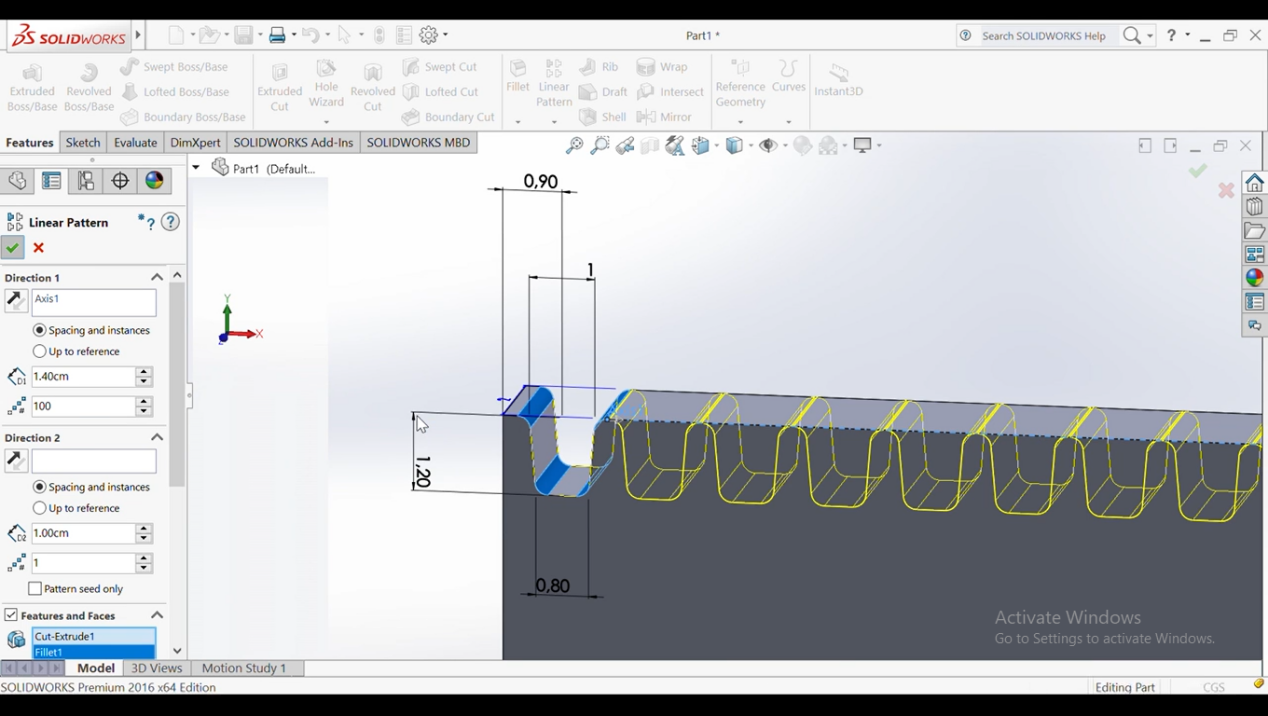This screenshot has height=716, width=1268.
Task: Open the View Orientation cube icon
Action: [x=702, y=146]
